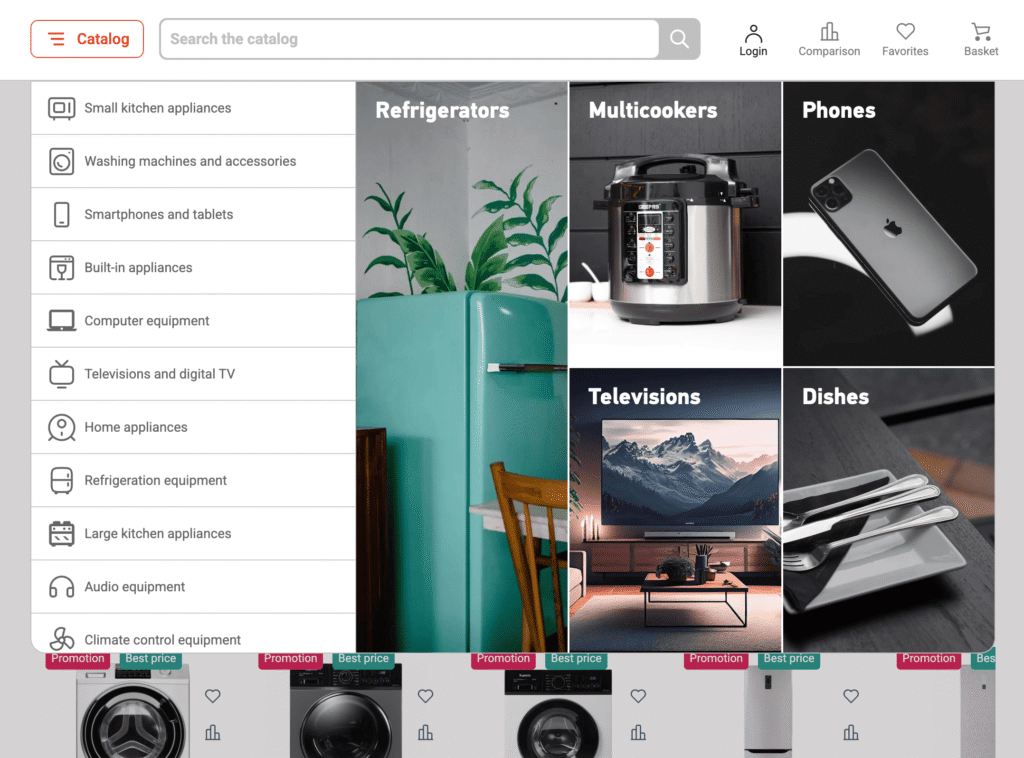Click the Dishes category tile
Viewport: 1024px width, 758px height.
pyautogui.click(x=888, y=510)
